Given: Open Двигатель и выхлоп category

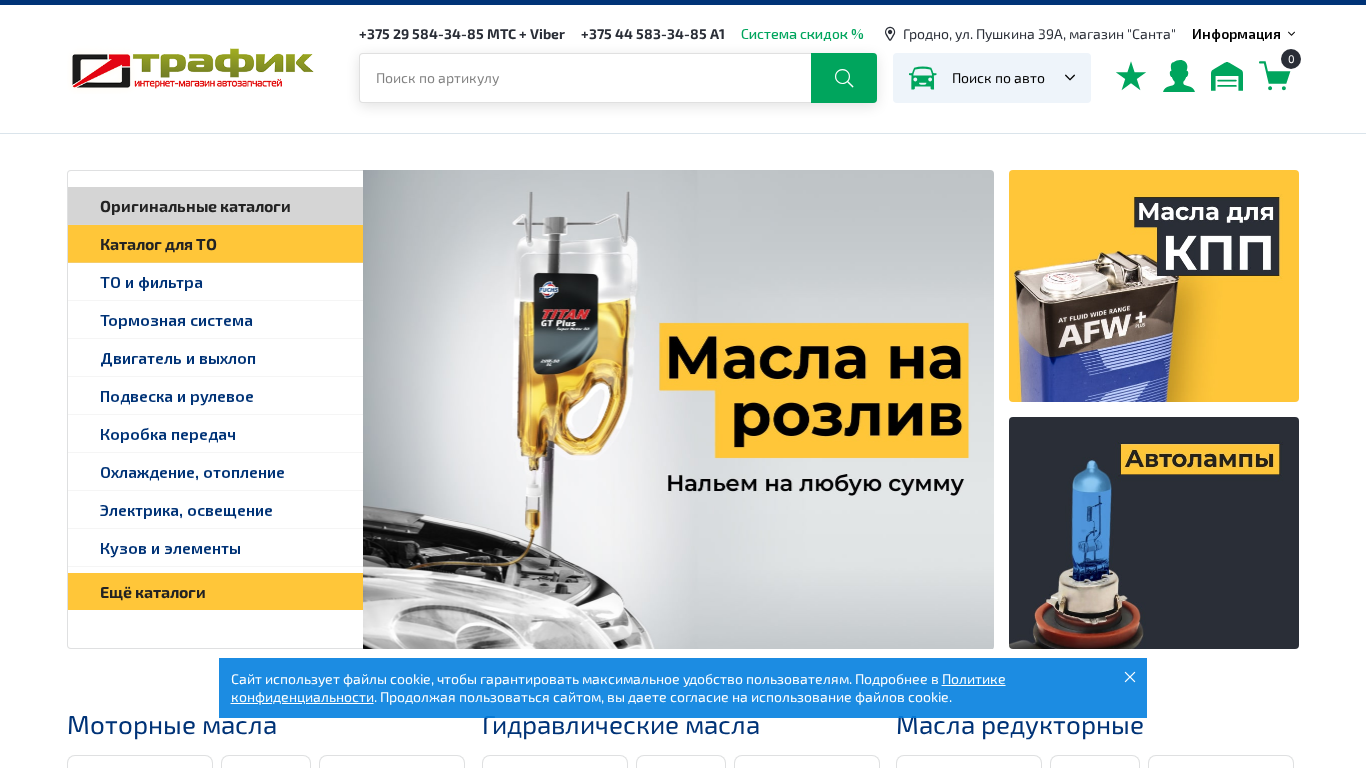Looking at the screenshot, I should coord(215,358).
